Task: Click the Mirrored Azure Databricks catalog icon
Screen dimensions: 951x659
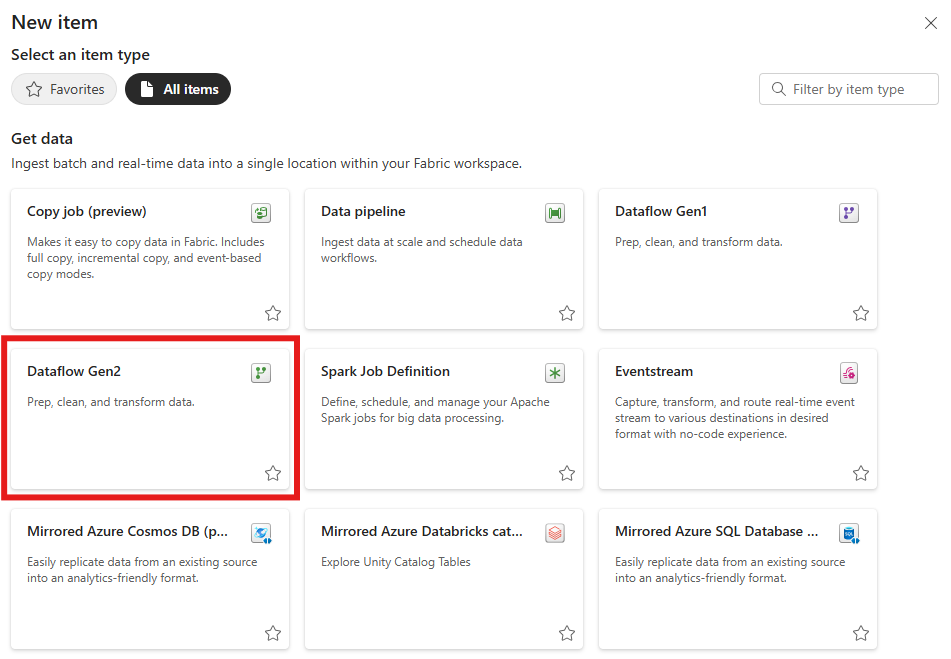Action: 555,533
